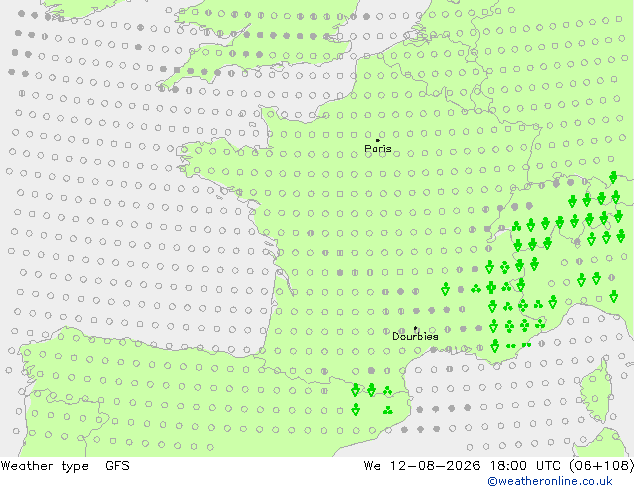Click the GFS model name text
Screen dimensions: 634x490
pos(117,466)
